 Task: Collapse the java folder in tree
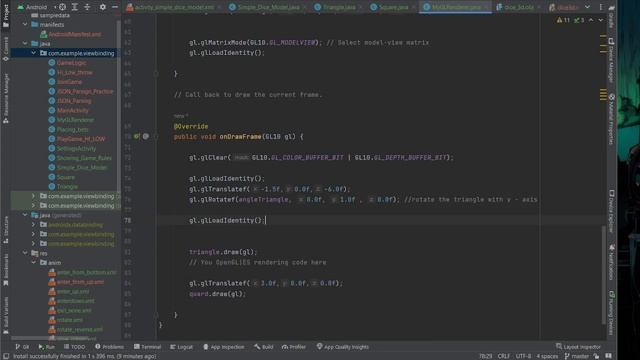point(25,43)
